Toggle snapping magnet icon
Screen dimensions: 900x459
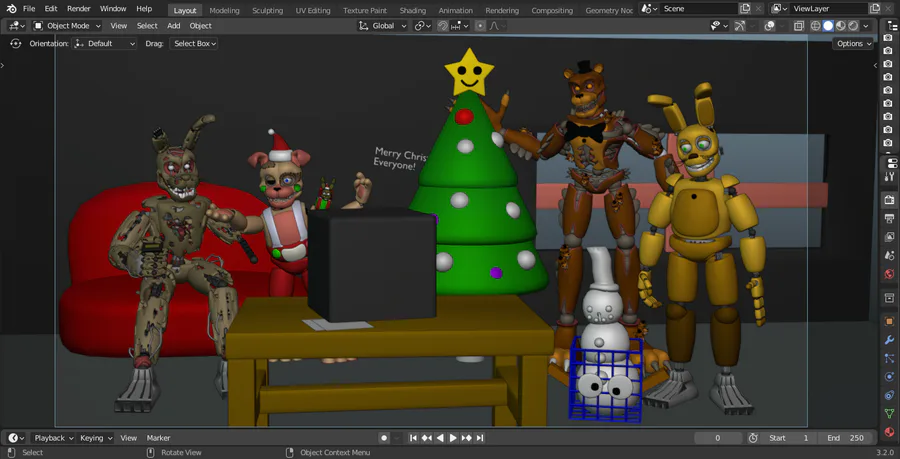443,26
